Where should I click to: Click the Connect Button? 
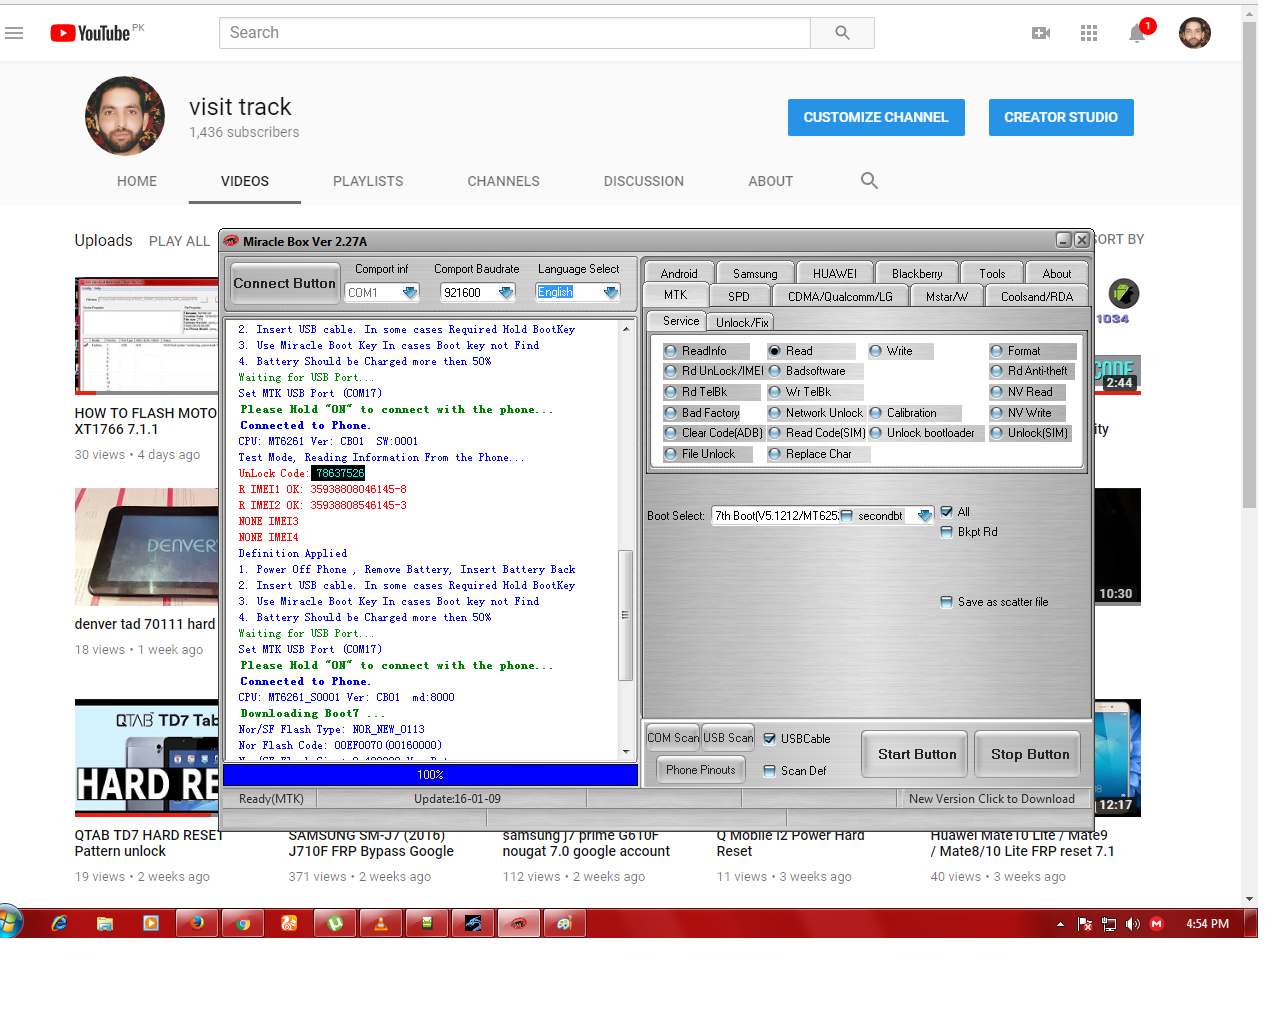[285, 283]
